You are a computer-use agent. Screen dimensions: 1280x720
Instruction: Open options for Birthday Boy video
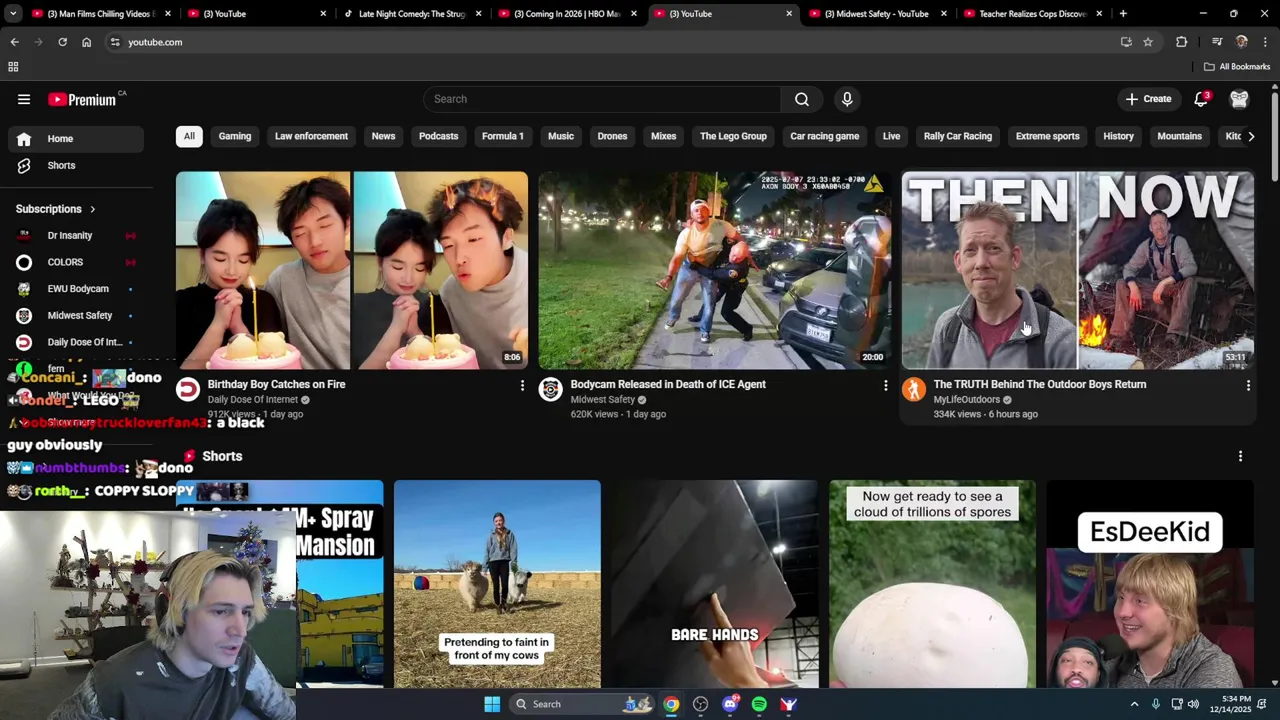pos(522,385)
